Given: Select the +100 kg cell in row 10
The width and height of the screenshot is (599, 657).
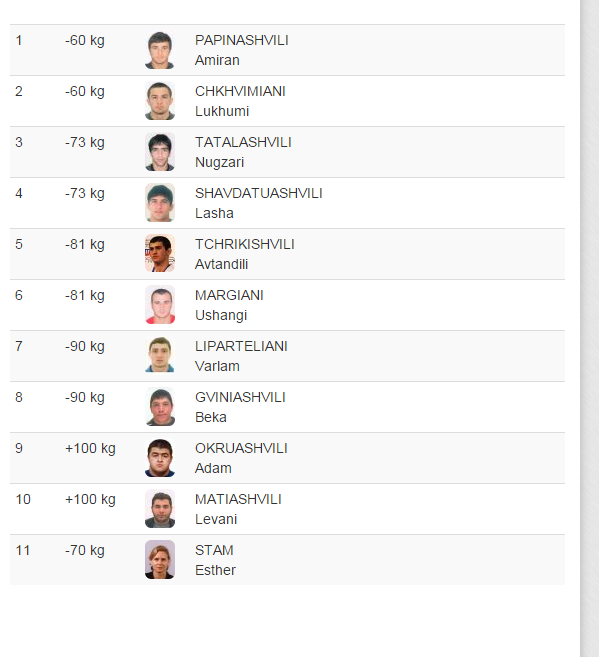Looking at the screenshot, I should point(90,499).
